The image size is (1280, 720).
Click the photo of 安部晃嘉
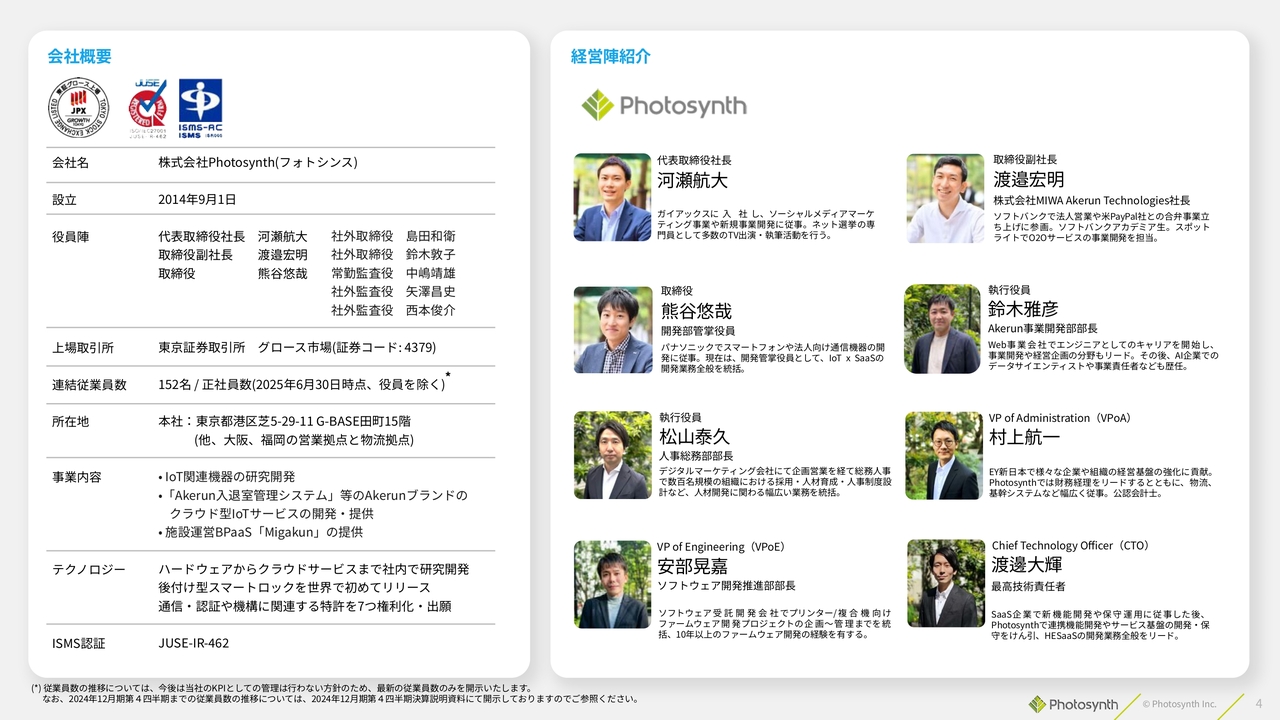[x=613, y=585]
